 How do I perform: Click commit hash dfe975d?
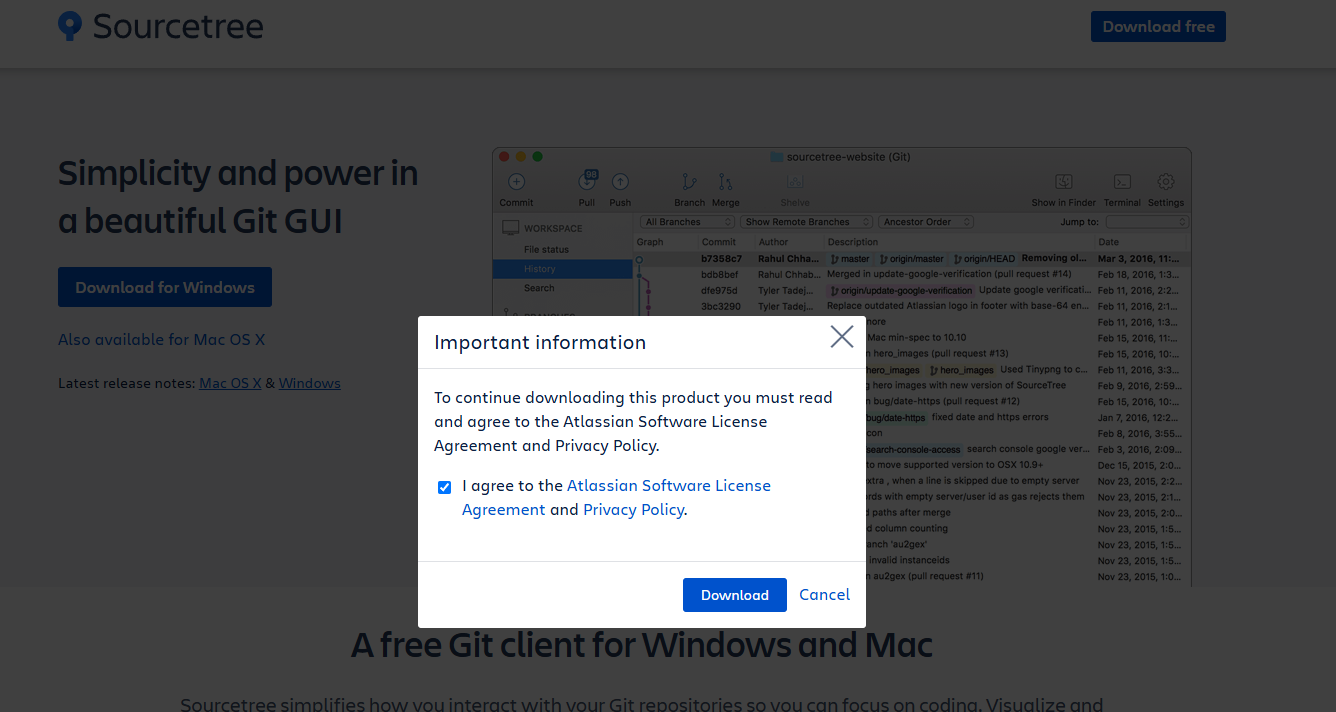[720, 290]
